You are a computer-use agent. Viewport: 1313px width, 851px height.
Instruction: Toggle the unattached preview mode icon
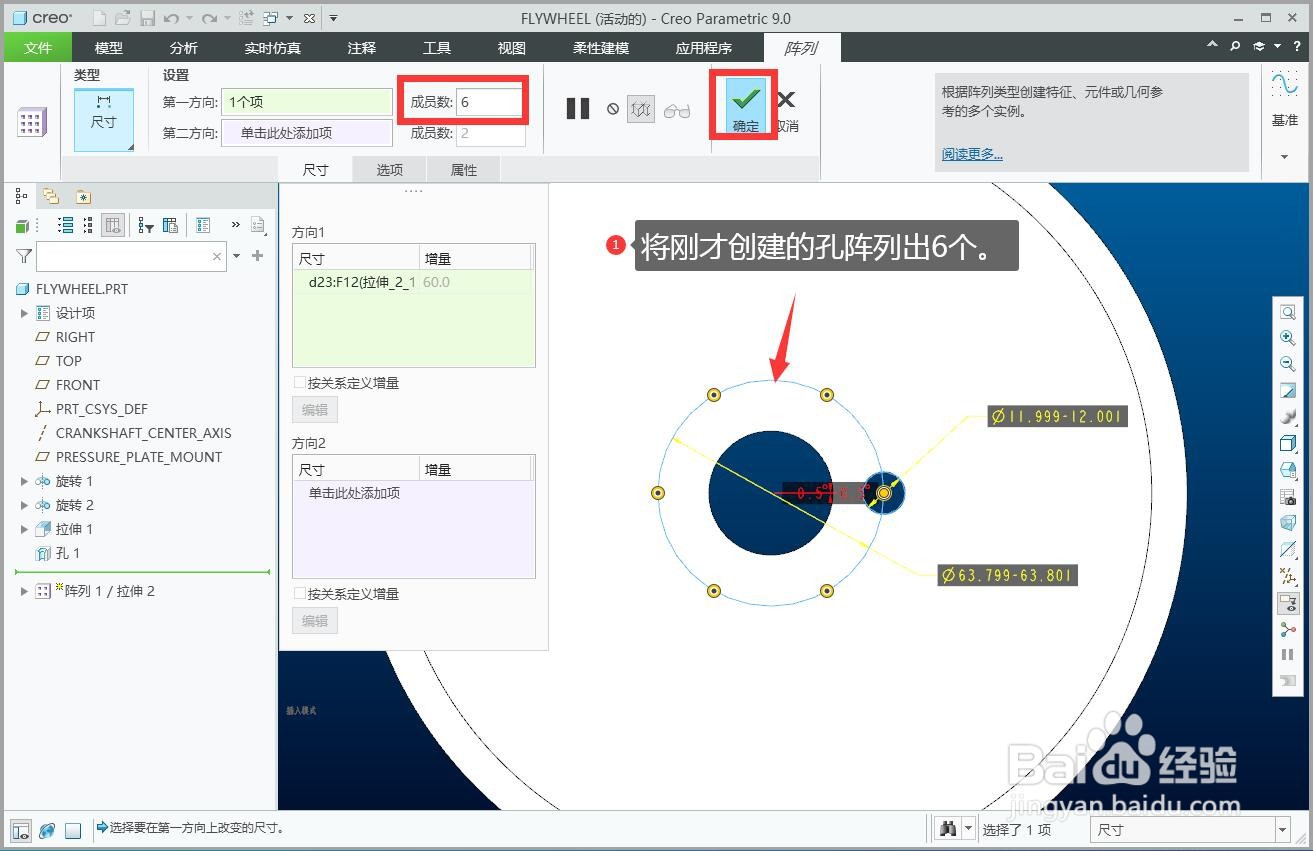(640, 109)
